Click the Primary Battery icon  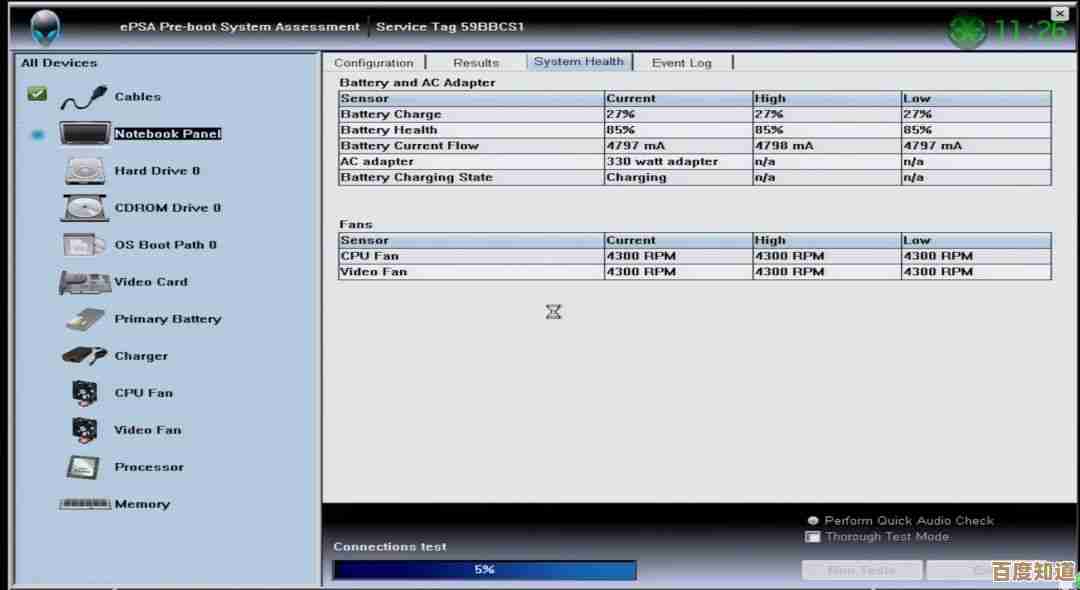click(x=85, y=320)
